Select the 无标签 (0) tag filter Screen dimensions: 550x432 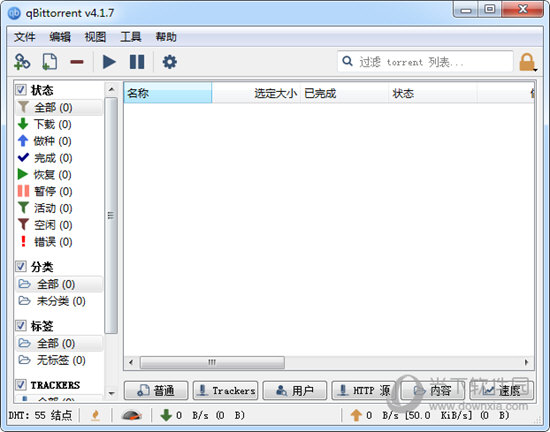[59, 360]
